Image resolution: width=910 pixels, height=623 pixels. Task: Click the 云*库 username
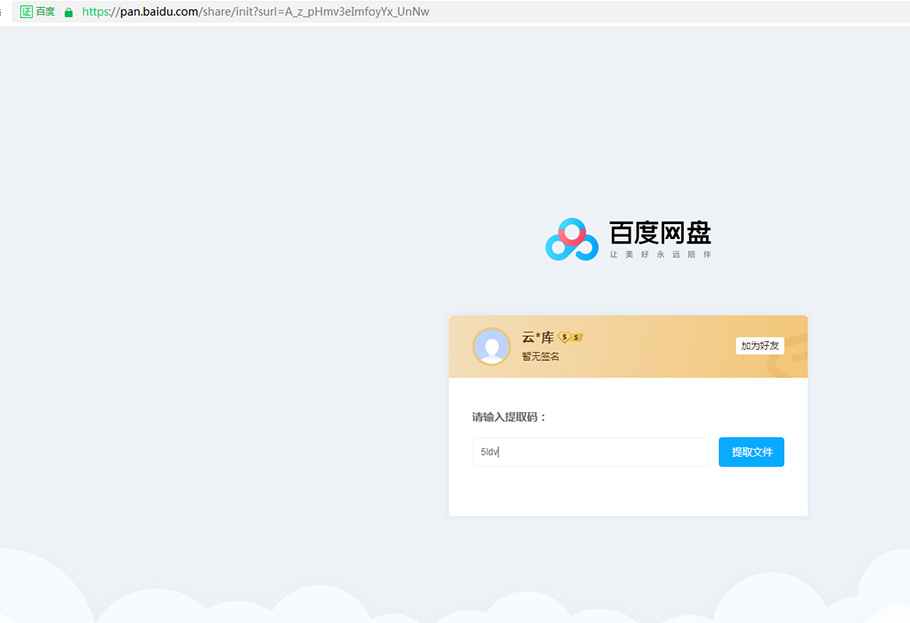(x=537, y=337)
